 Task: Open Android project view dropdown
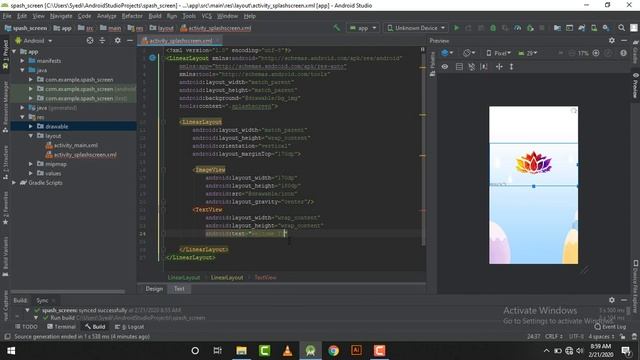point(34,41)
